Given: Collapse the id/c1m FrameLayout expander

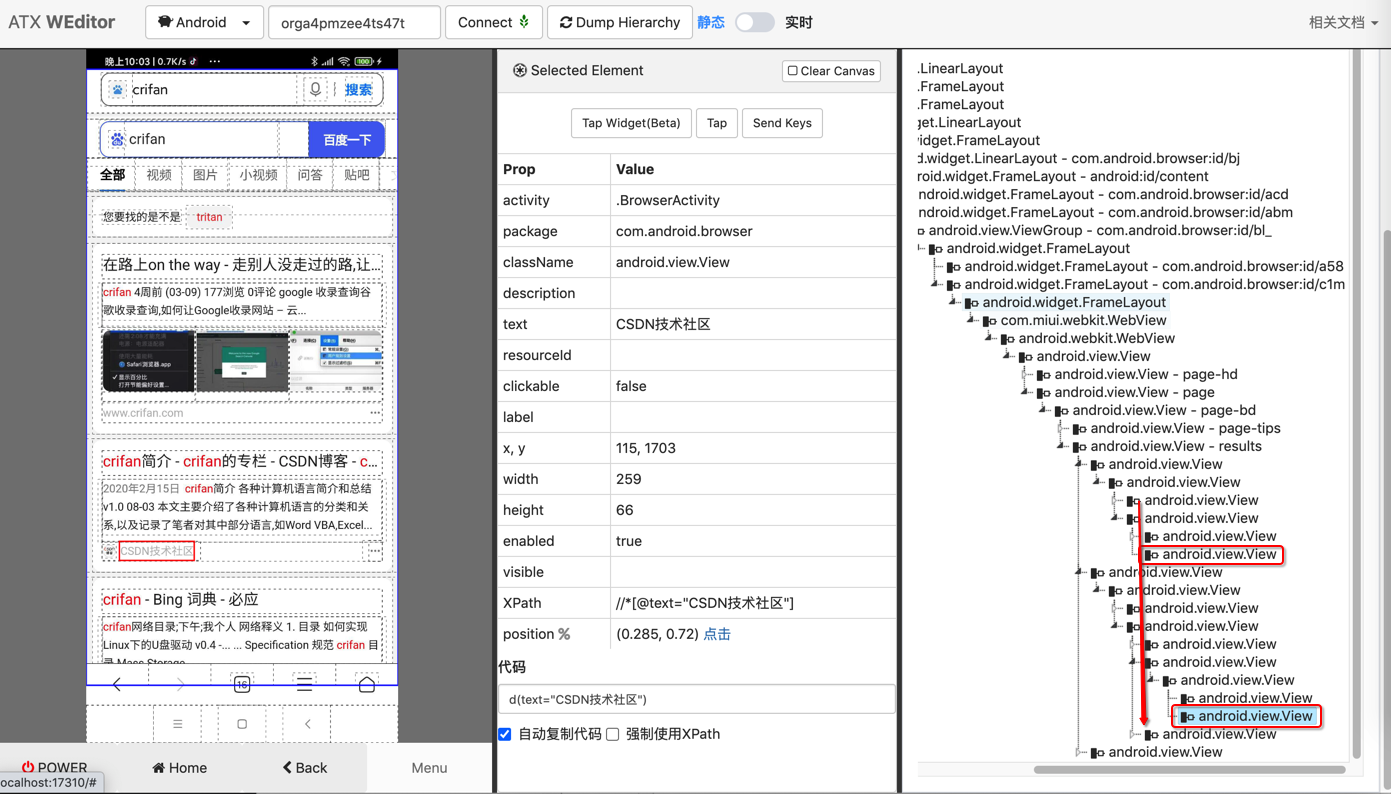Looking at the screenshot, I should [936, 284].
